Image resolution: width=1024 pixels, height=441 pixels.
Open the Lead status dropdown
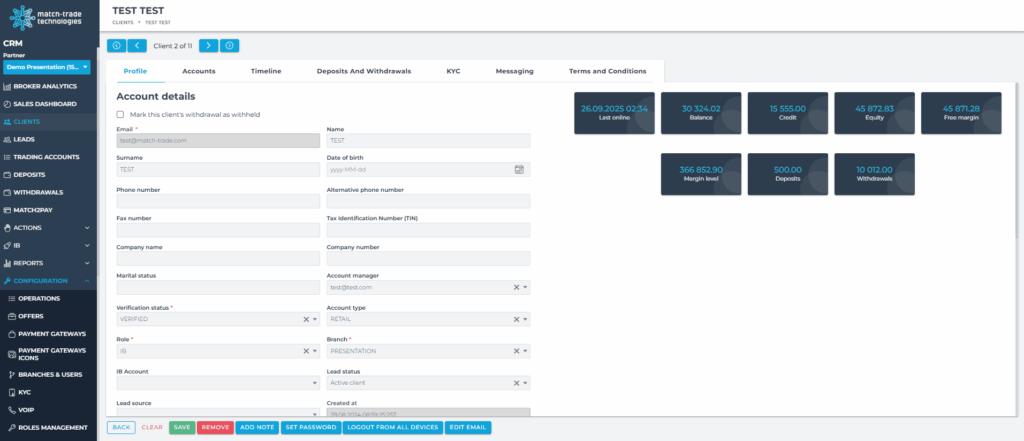pyautogui.click(x=525, y=382)
